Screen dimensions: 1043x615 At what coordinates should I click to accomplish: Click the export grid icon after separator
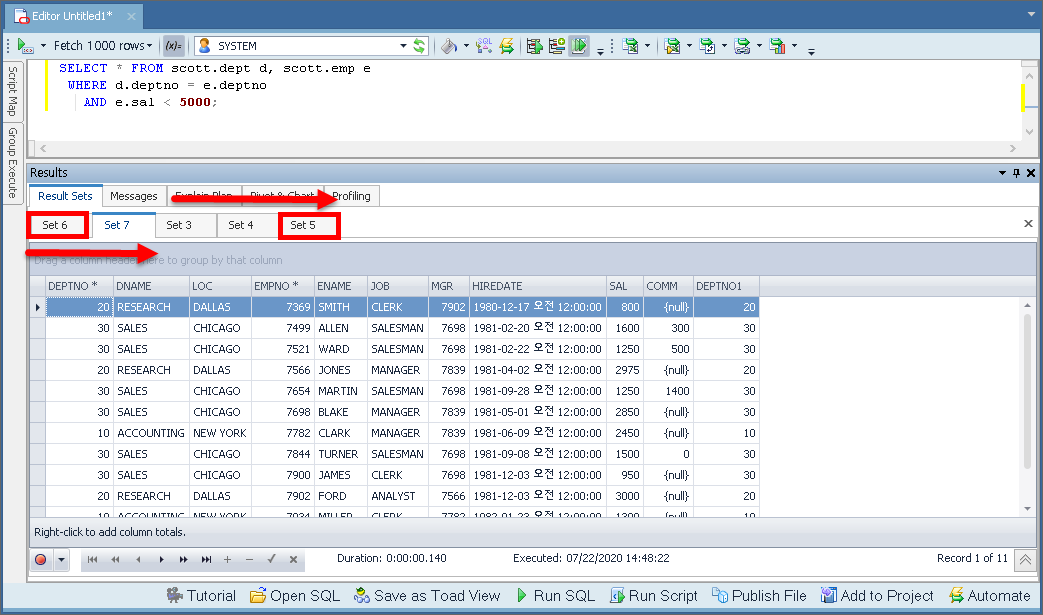coord(630,46)
